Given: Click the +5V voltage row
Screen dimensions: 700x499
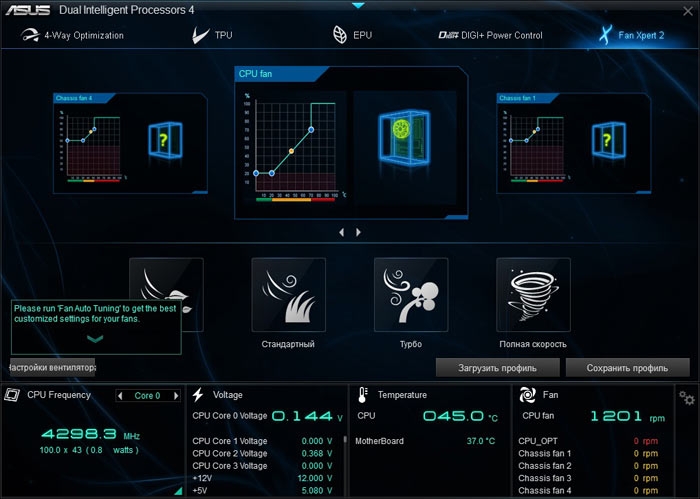Looking at the screenshot, I should [262, 491].
